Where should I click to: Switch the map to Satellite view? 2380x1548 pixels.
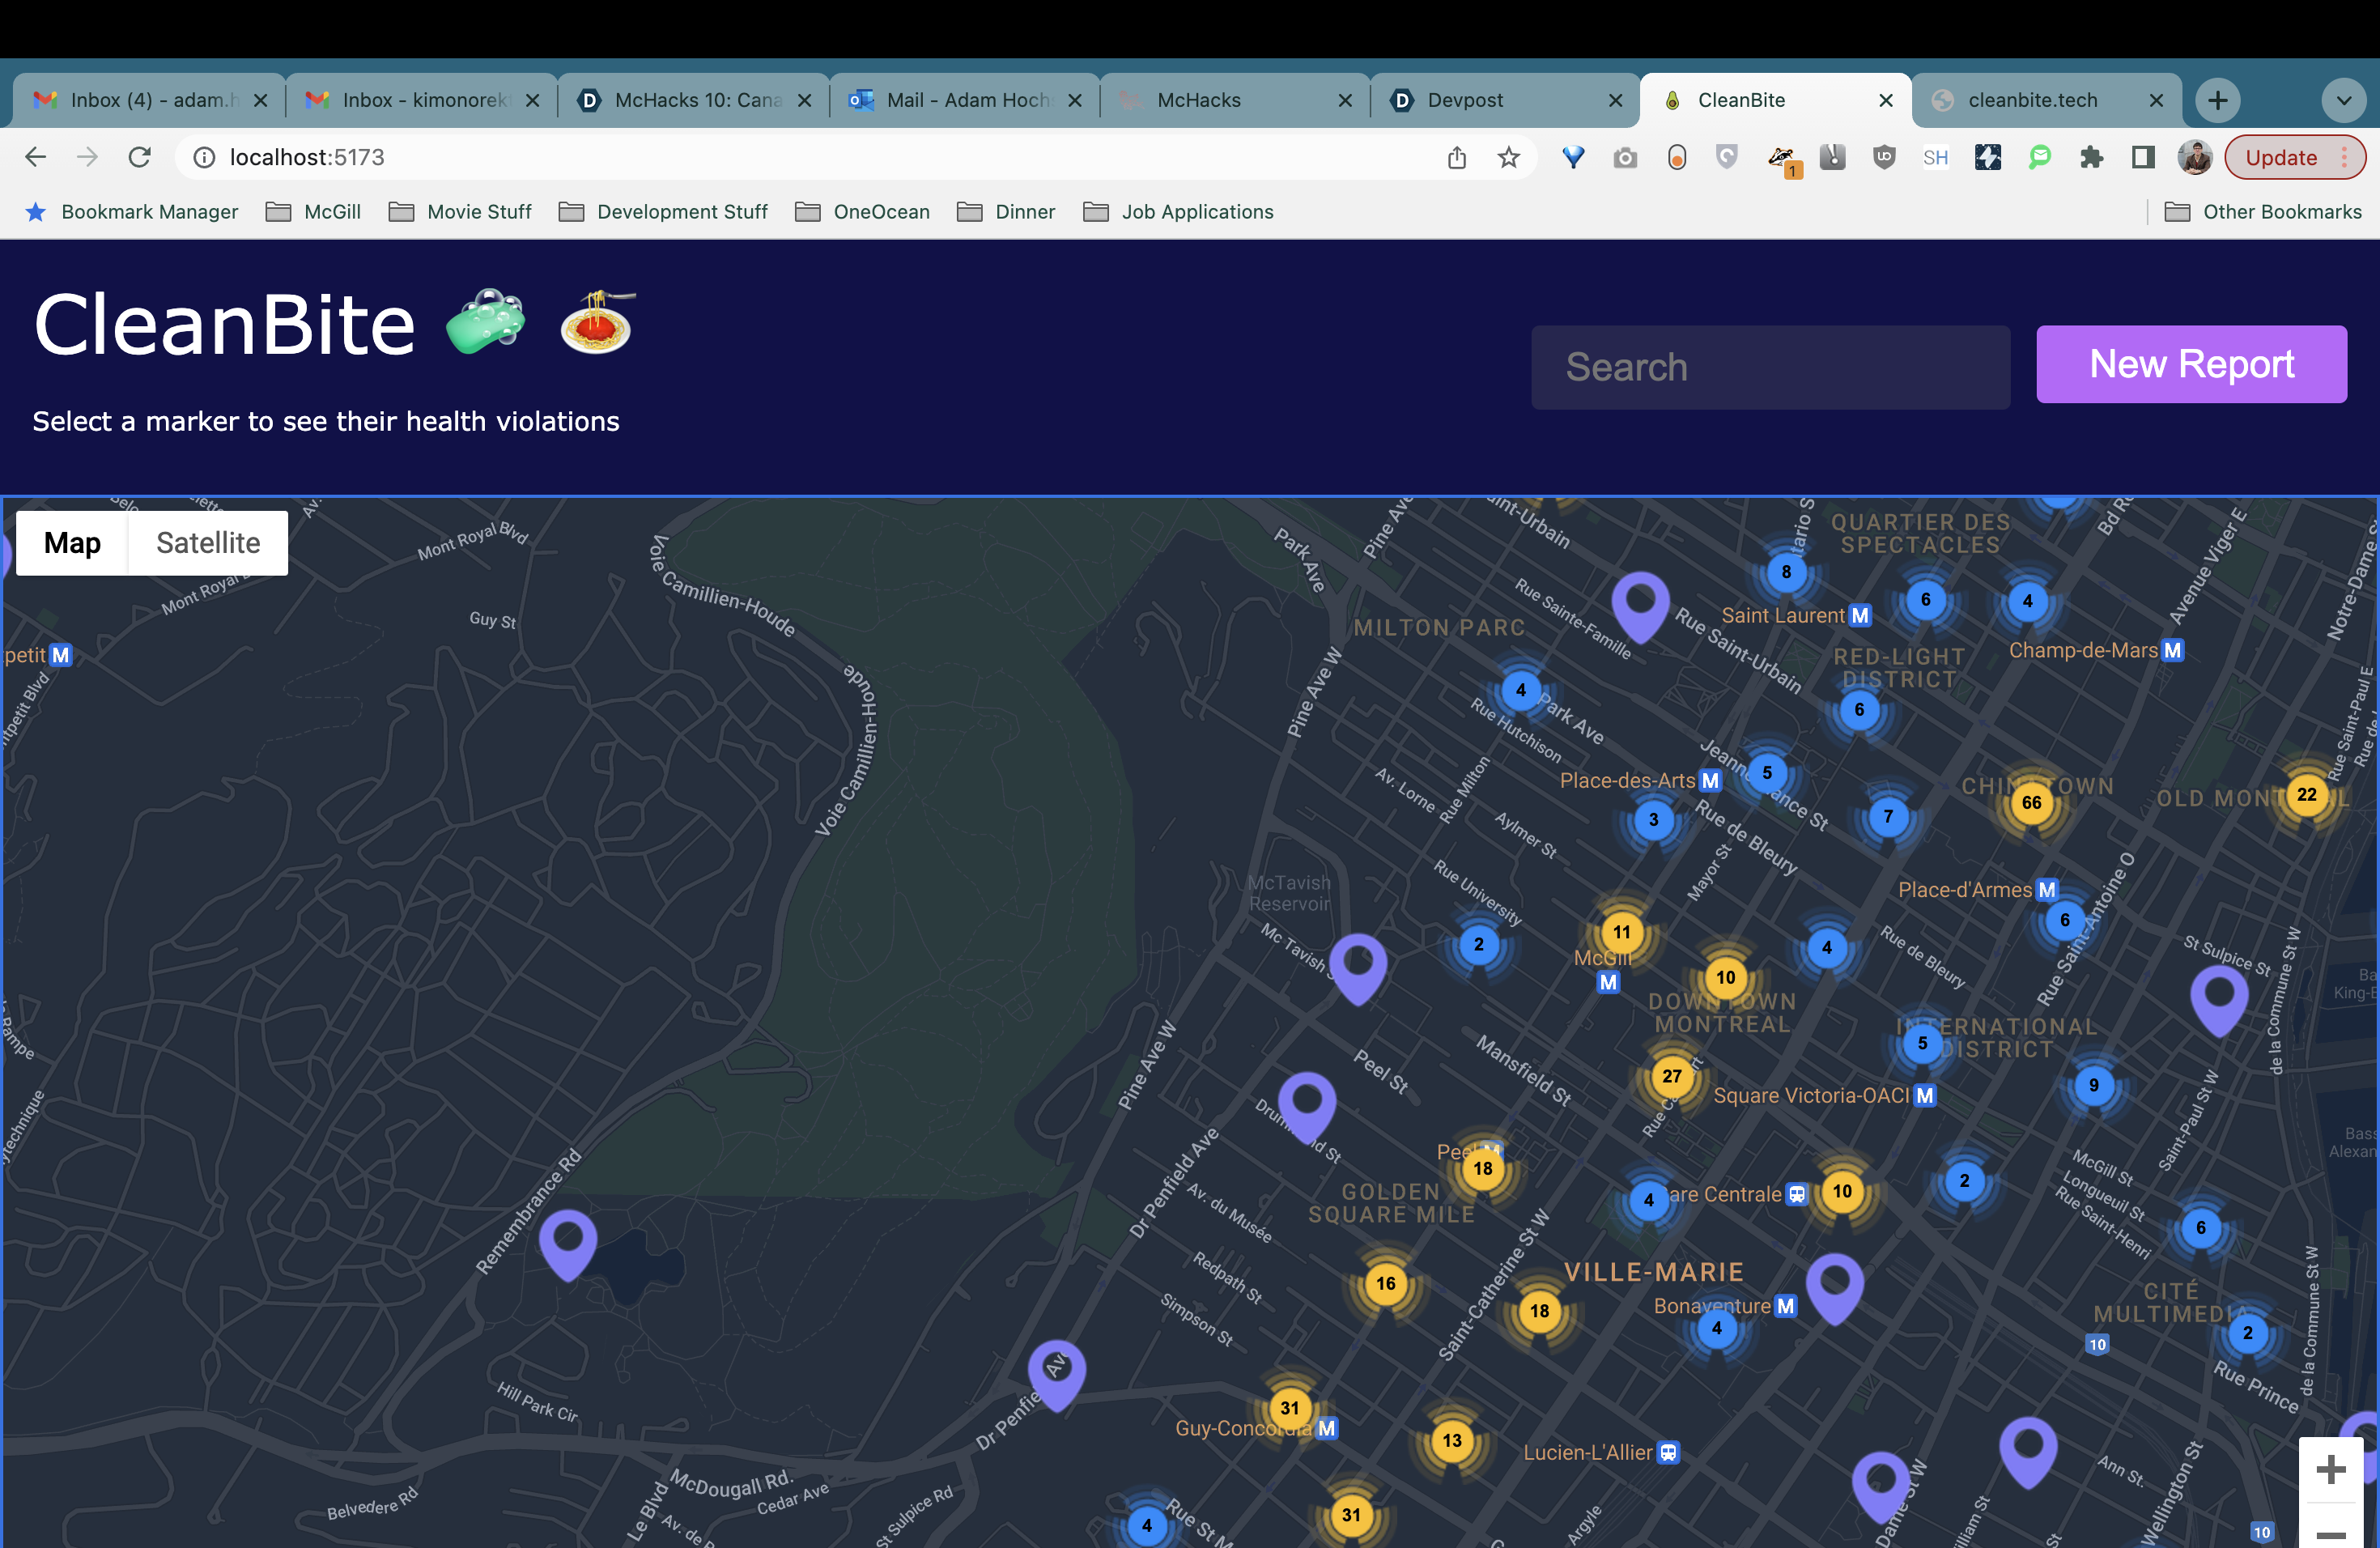coord(208,543)
